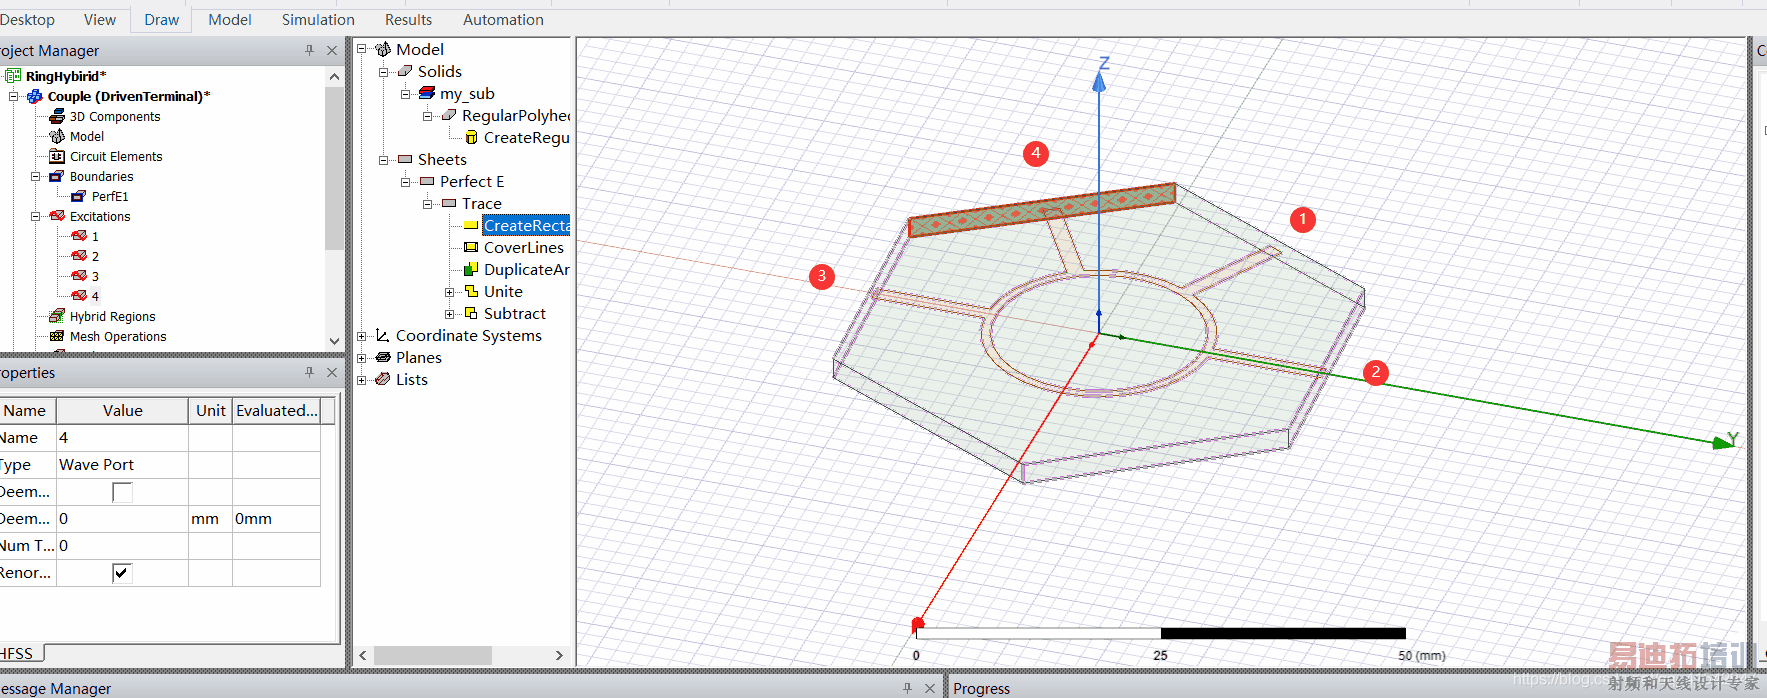The height and width of the screenshot is (698, 1767).
Task: Expand the Planes node
Action: (362, 358)
